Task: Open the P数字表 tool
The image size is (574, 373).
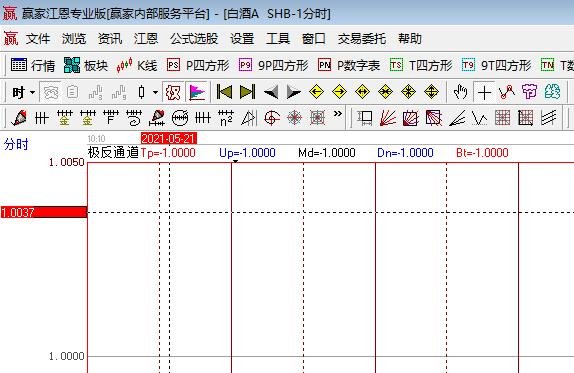Action: (x=349, y=65)
